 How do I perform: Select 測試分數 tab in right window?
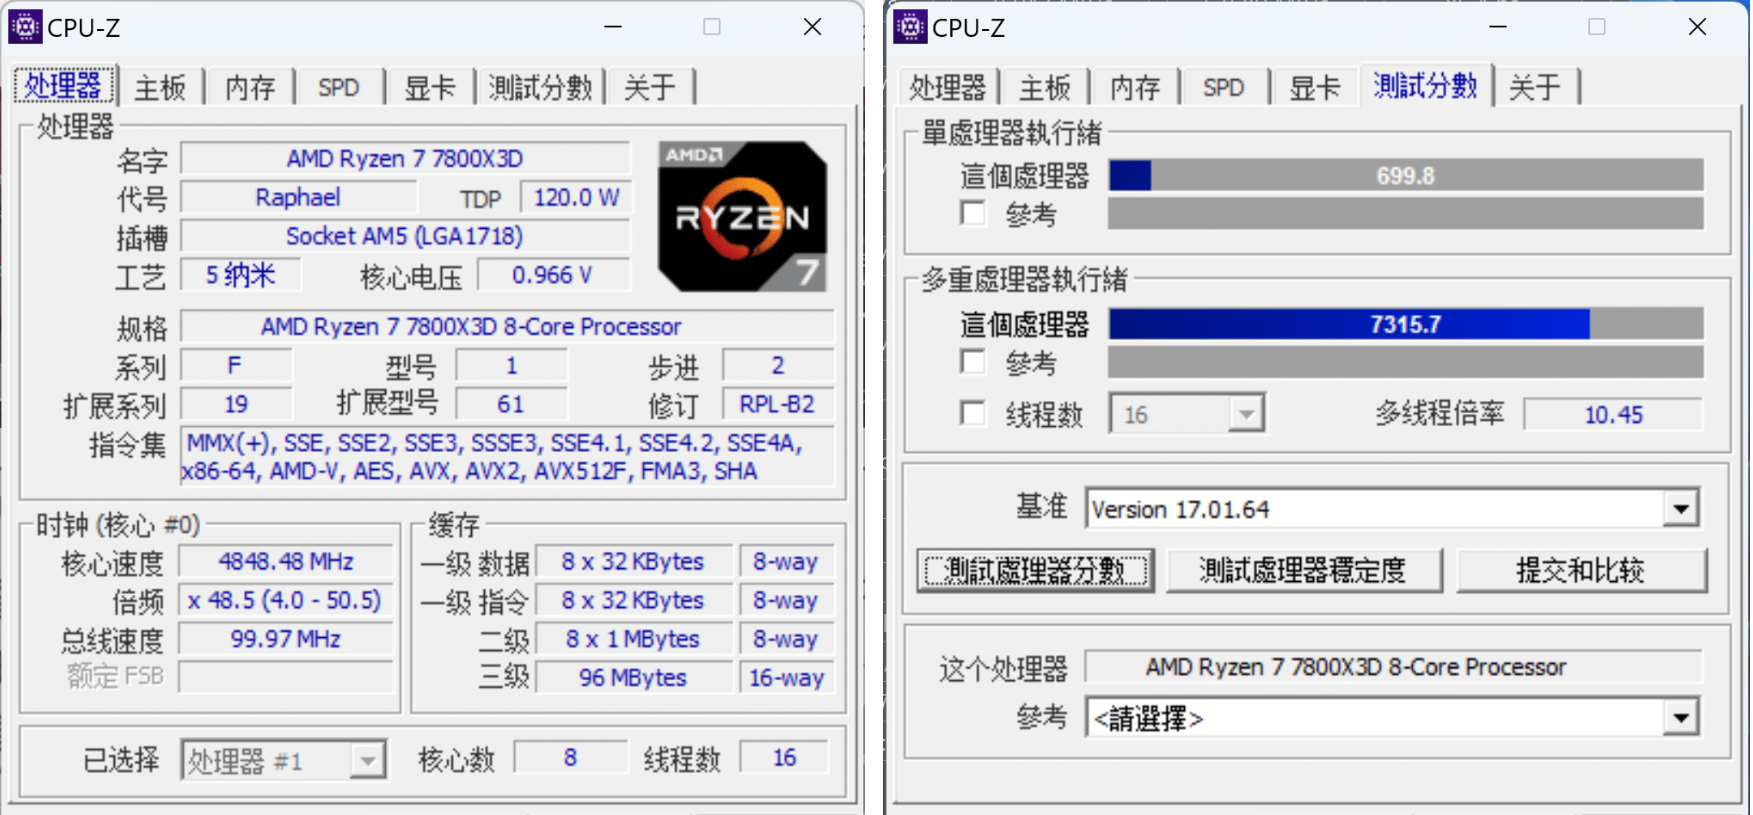point(1425,85)
